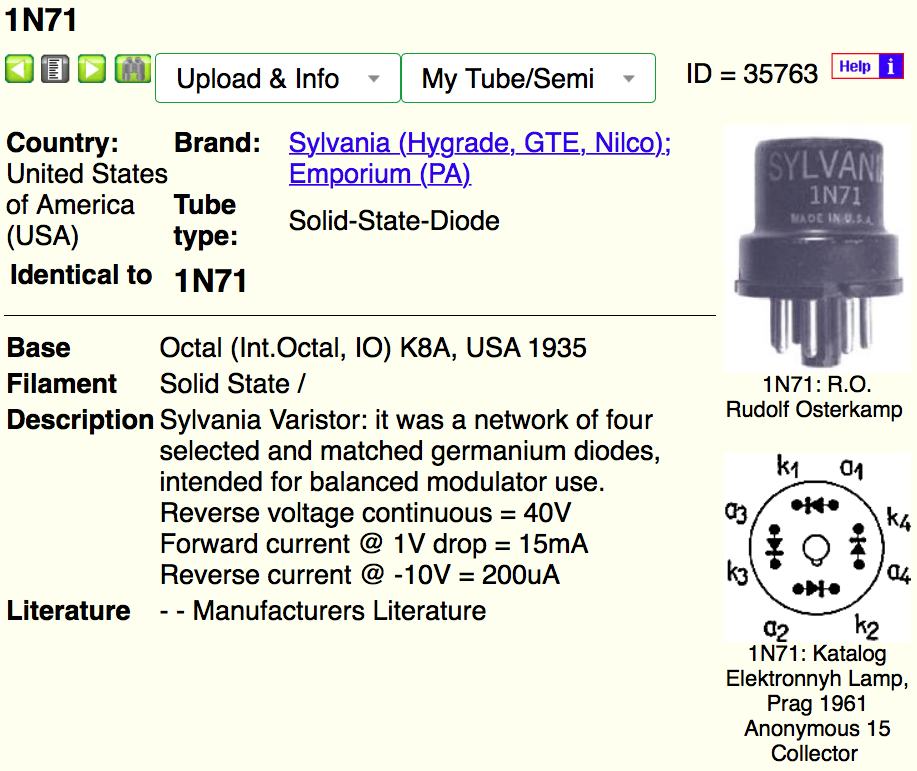Click the Help button
The width and height of the screenshot is (917, 771).
point(855,67)
